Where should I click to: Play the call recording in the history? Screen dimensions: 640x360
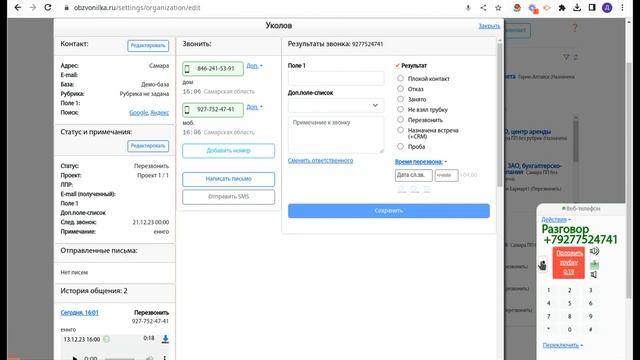click(x=74, y=358)
